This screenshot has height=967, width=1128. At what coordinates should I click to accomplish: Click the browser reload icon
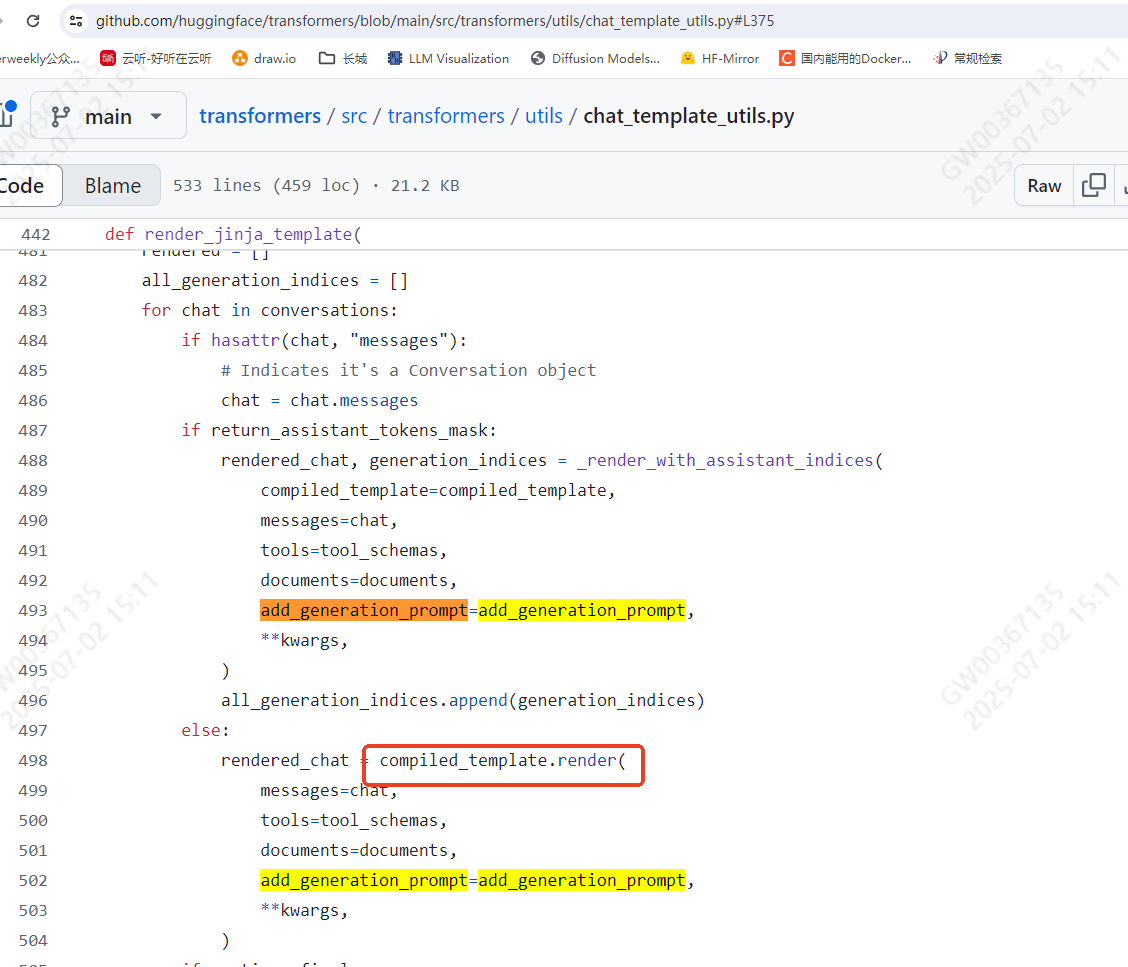[x=33, y=21]
